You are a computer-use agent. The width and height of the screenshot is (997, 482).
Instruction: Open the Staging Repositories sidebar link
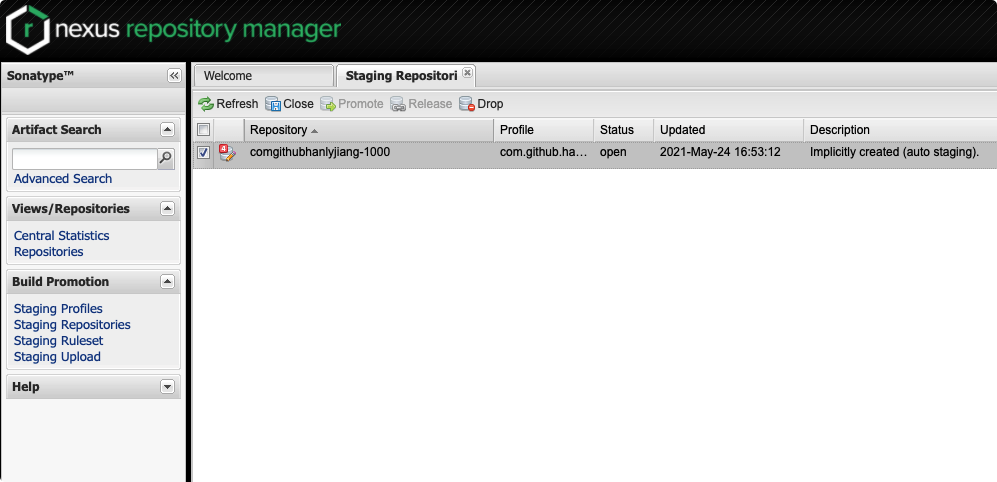[x=72, y=325]
